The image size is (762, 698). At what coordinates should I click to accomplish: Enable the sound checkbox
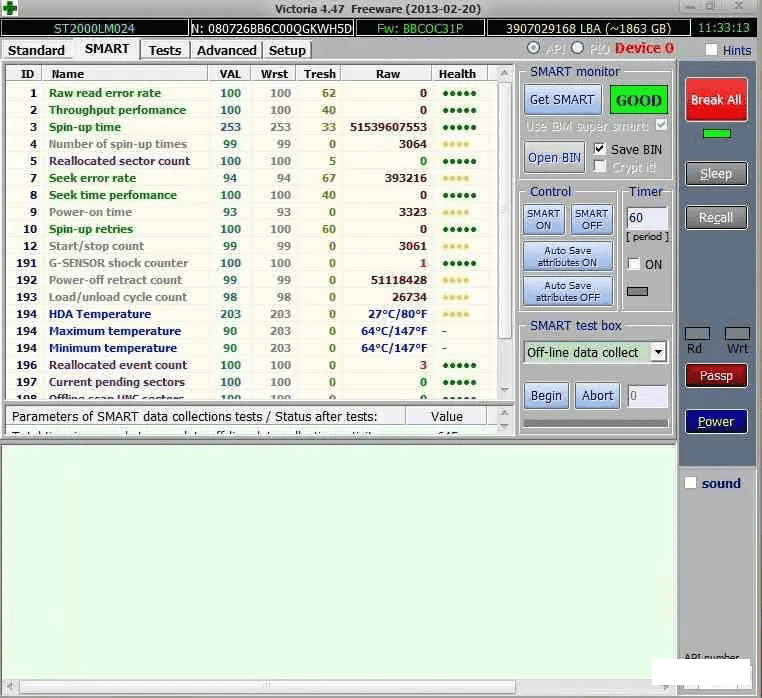pos(690,483)
